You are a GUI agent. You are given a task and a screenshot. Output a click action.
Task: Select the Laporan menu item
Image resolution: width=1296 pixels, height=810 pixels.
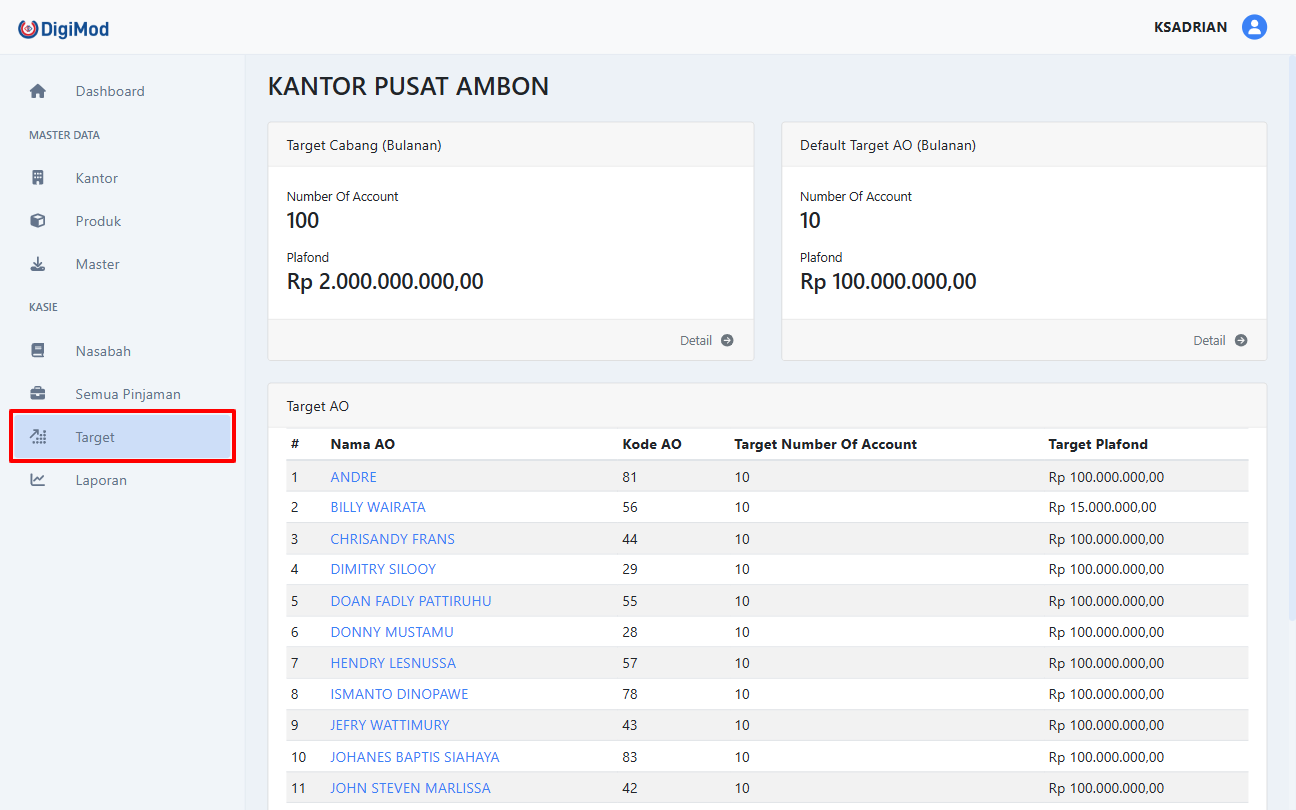(101, 479)
